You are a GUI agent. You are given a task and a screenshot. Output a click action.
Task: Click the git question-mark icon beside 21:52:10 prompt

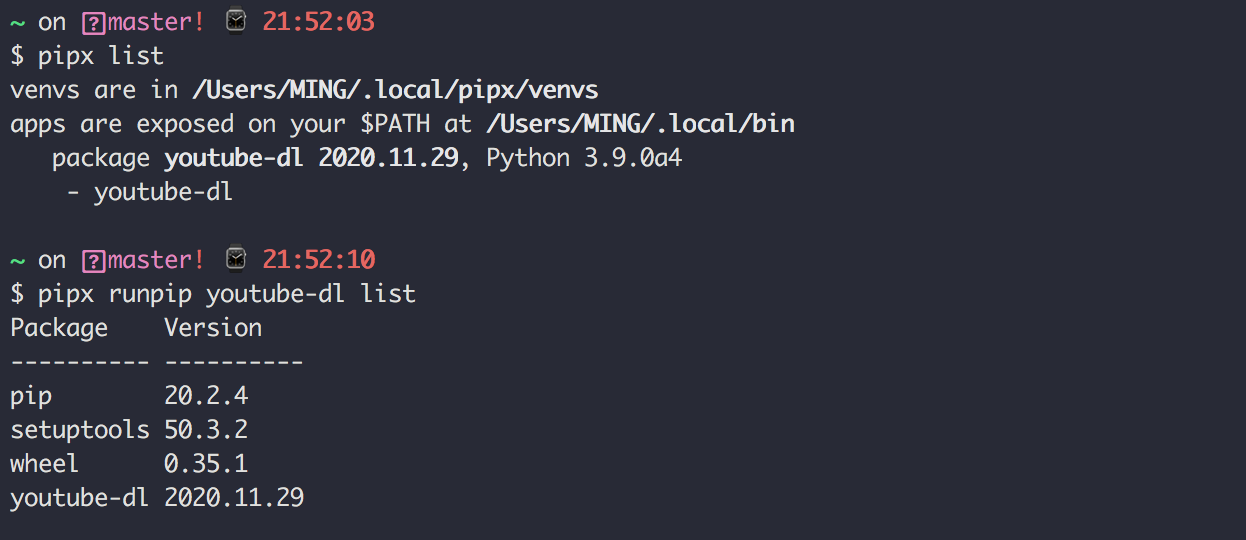93,261
